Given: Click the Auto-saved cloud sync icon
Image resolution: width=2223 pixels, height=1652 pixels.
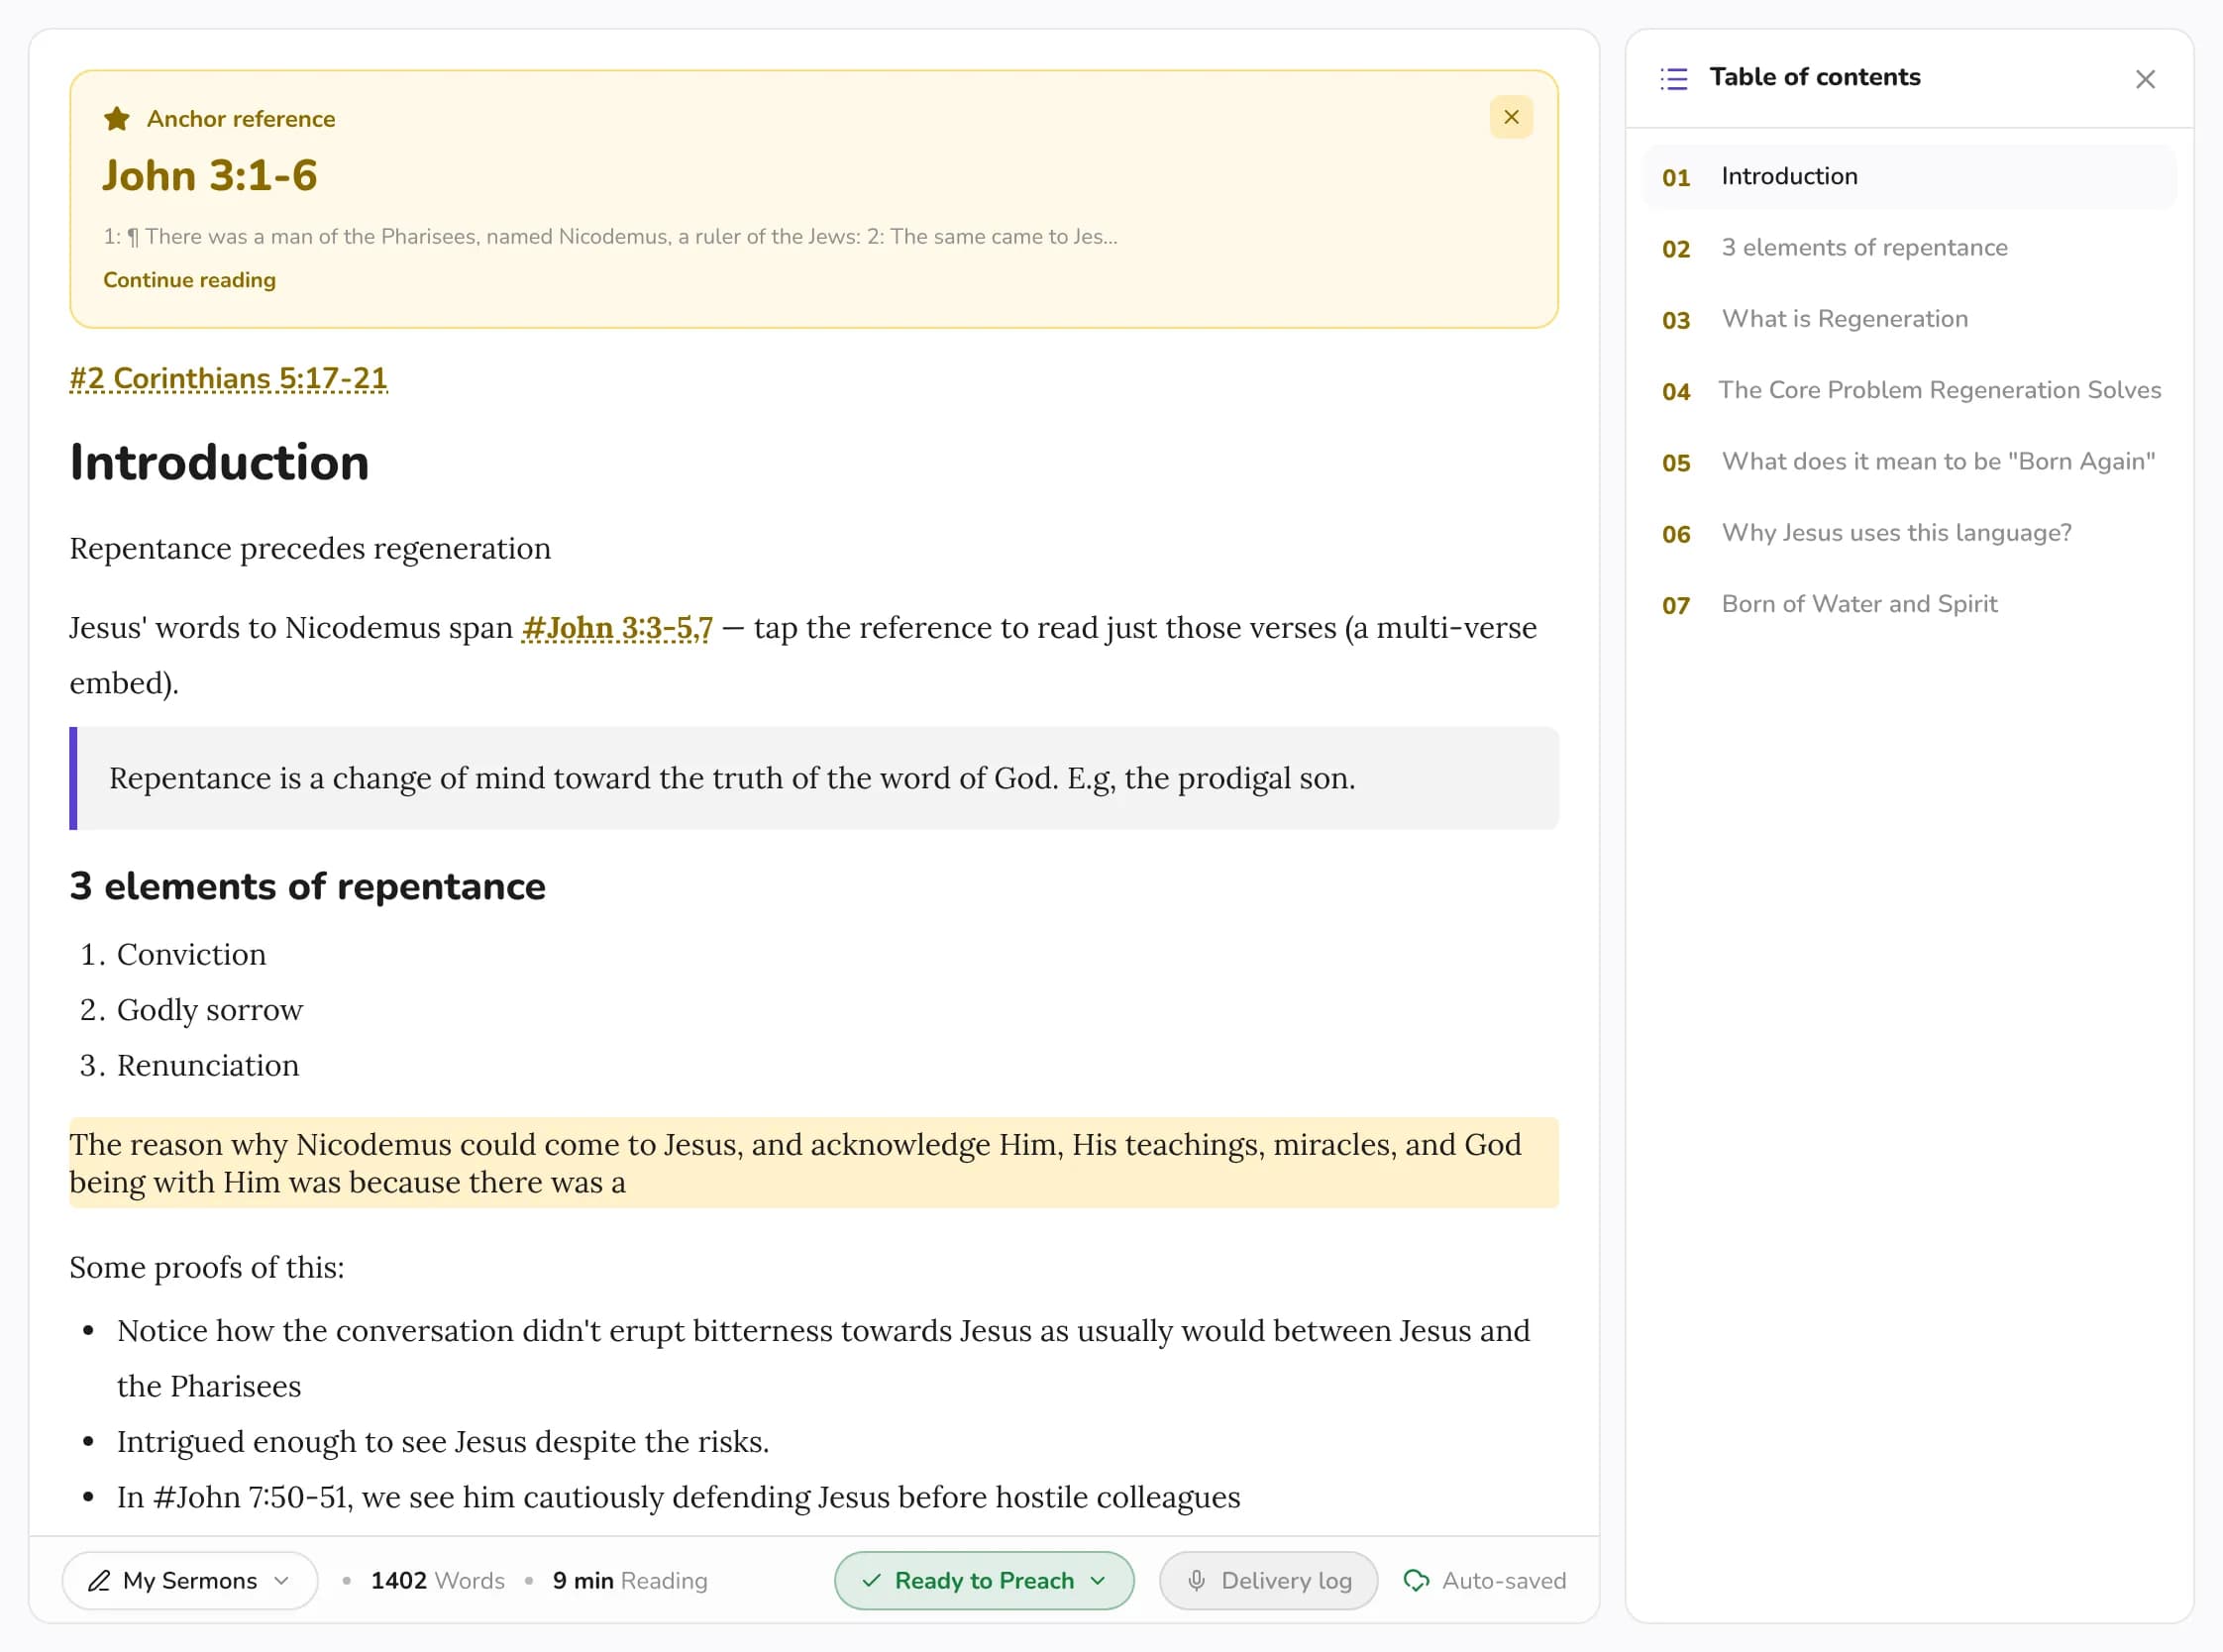Looking at the screenshot, I should click(x=1415, y=1580).
